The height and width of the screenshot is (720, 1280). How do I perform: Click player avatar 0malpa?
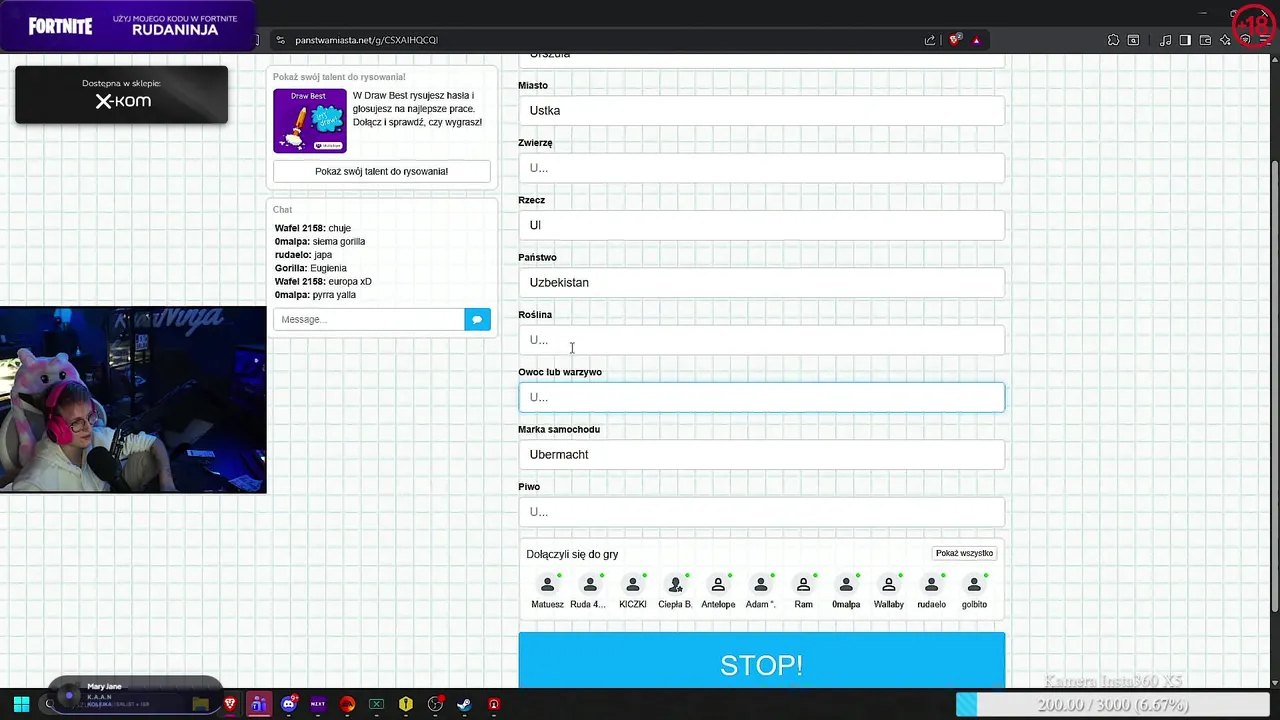(846, 585)
